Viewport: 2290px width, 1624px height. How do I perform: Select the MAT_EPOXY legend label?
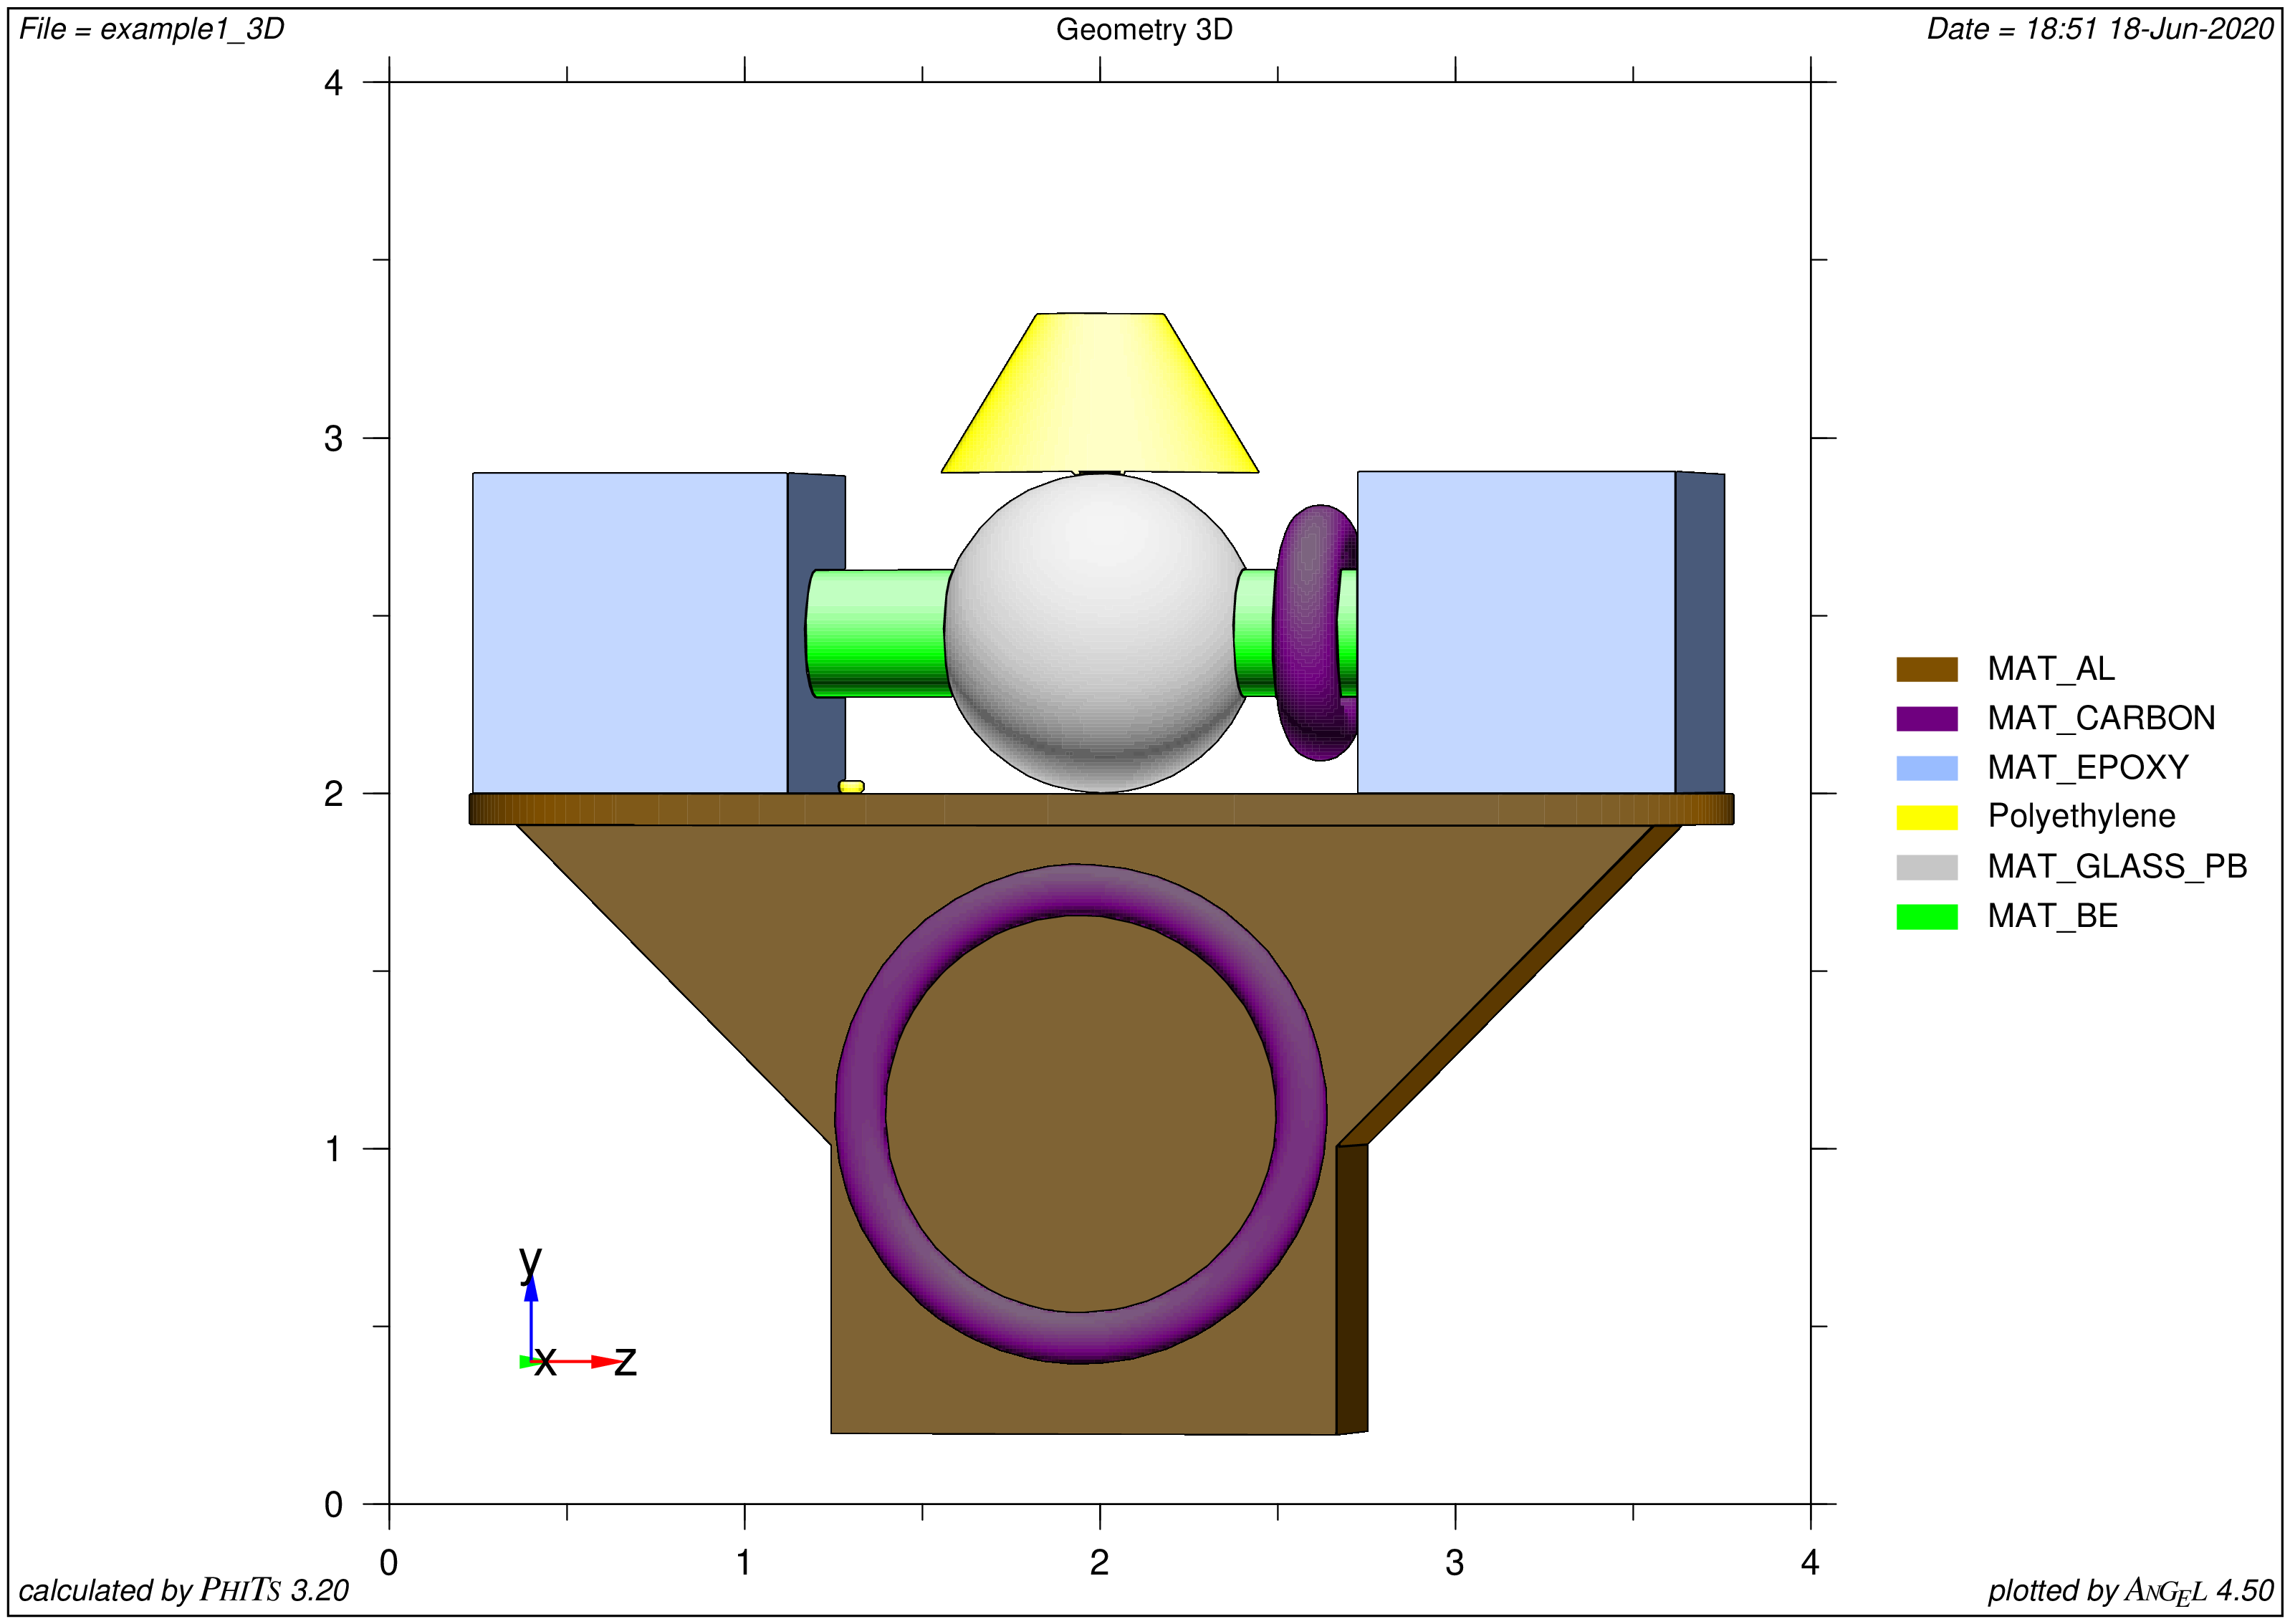(2088, 768)
